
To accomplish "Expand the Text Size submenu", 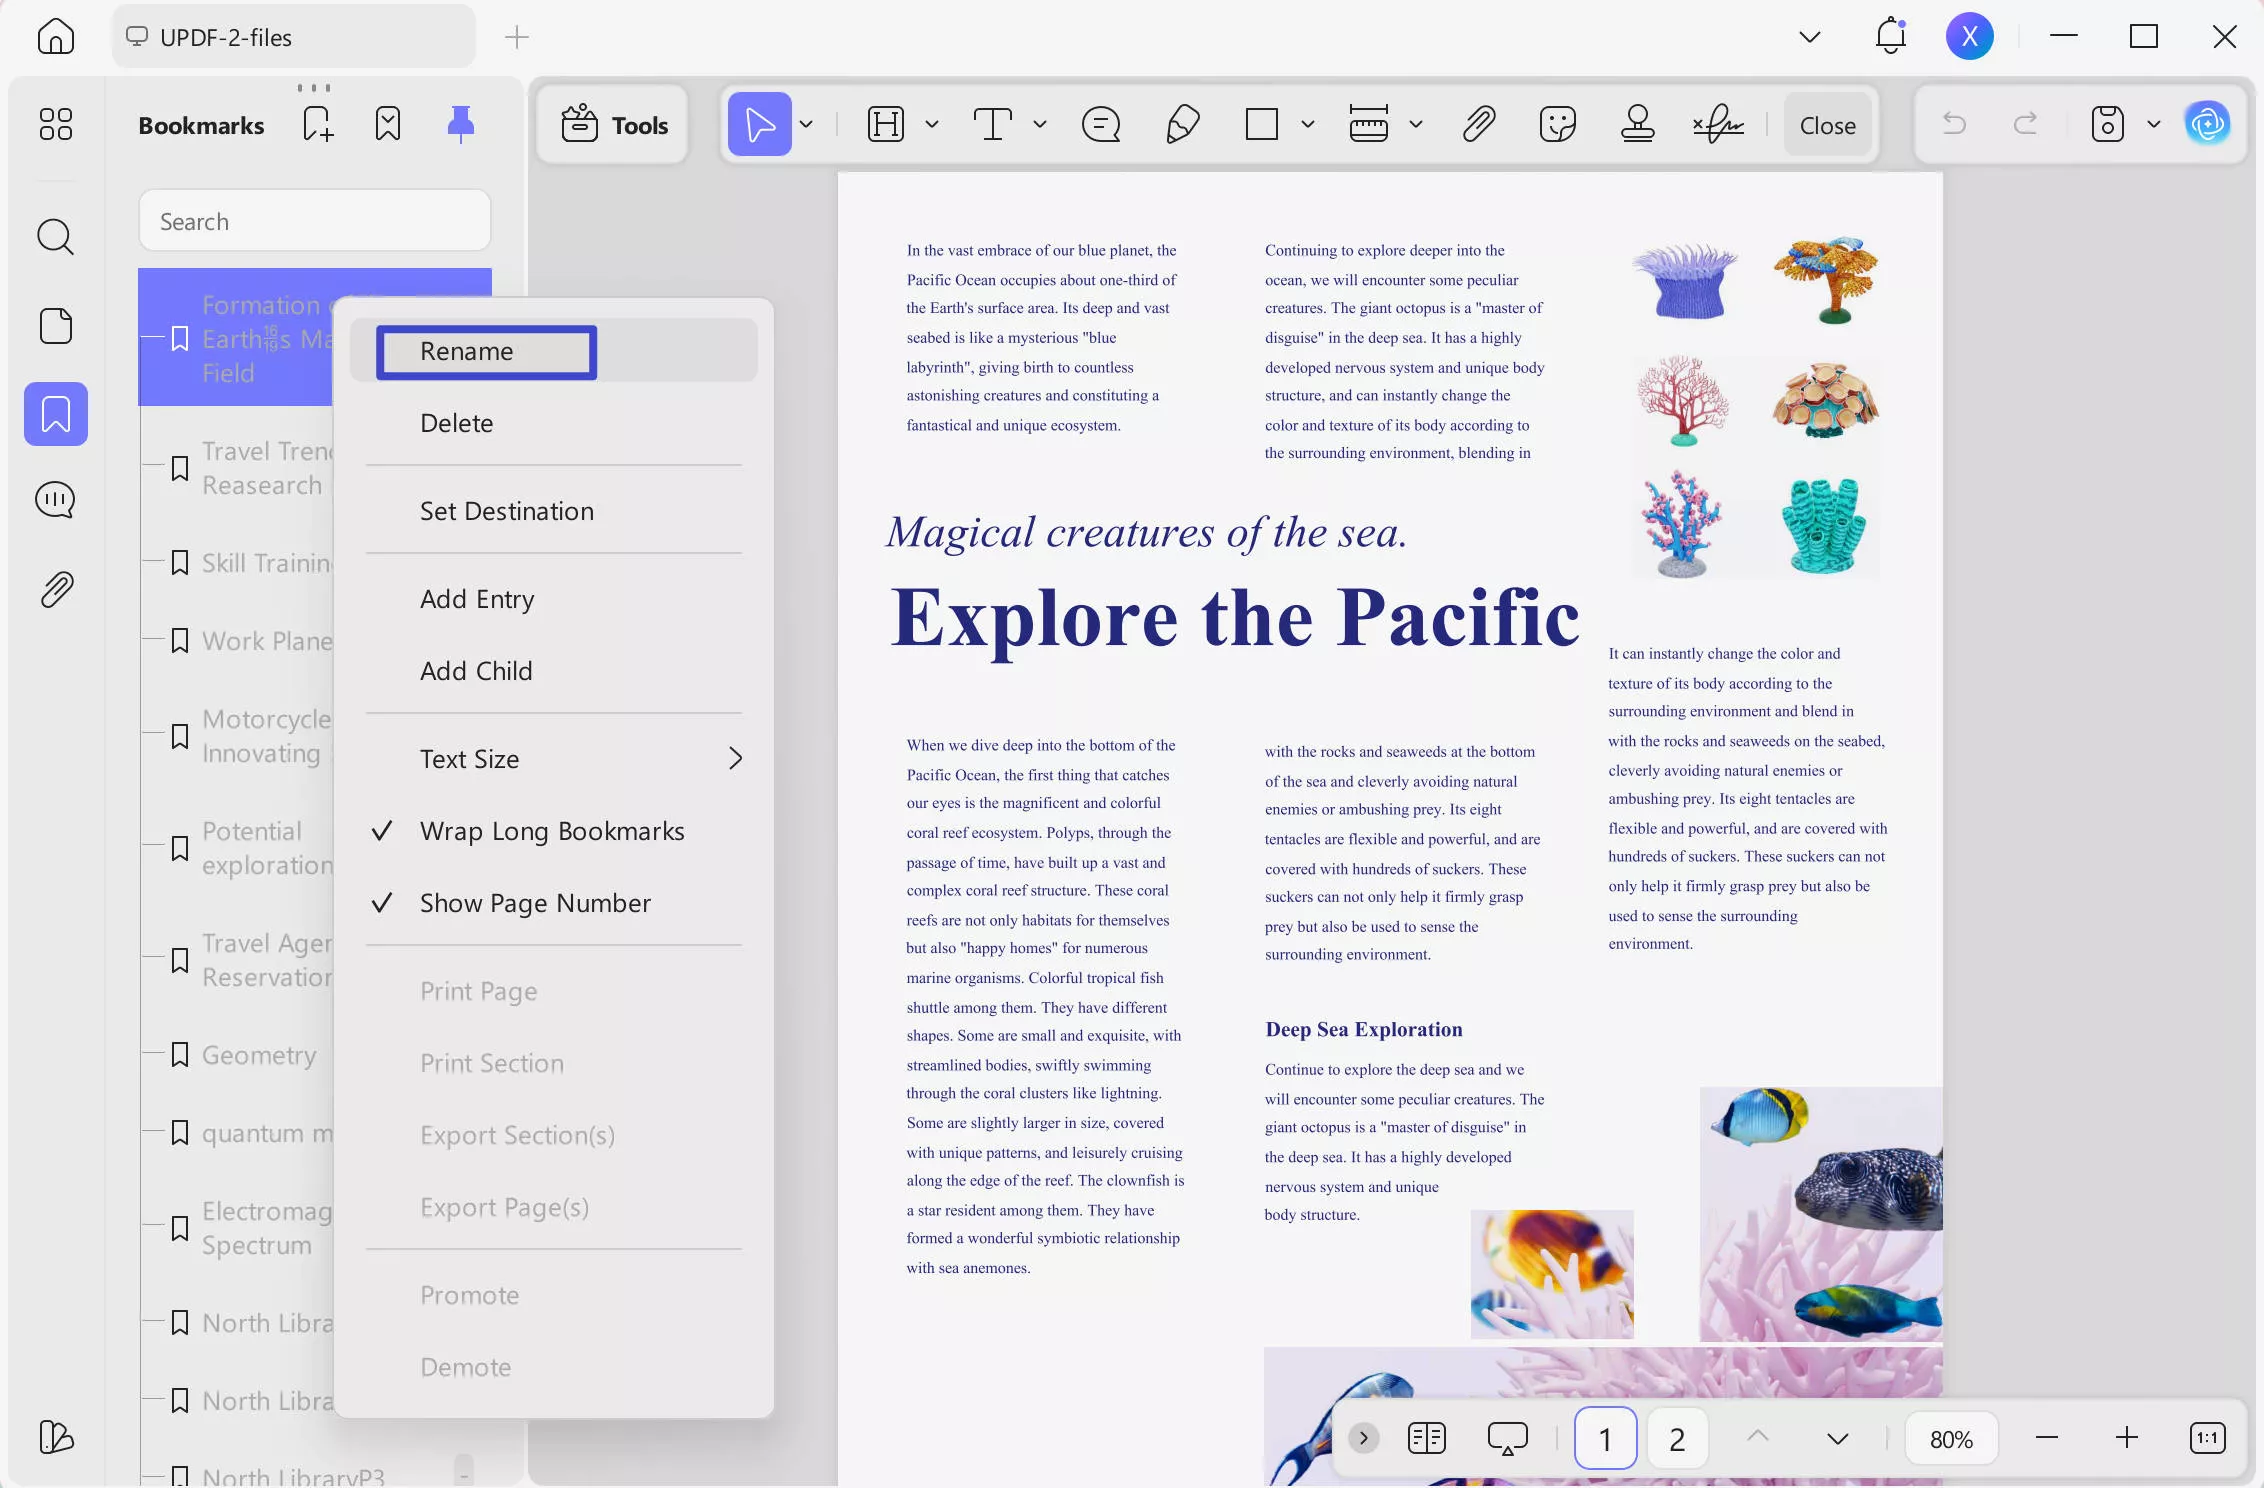I will [735, 758].
